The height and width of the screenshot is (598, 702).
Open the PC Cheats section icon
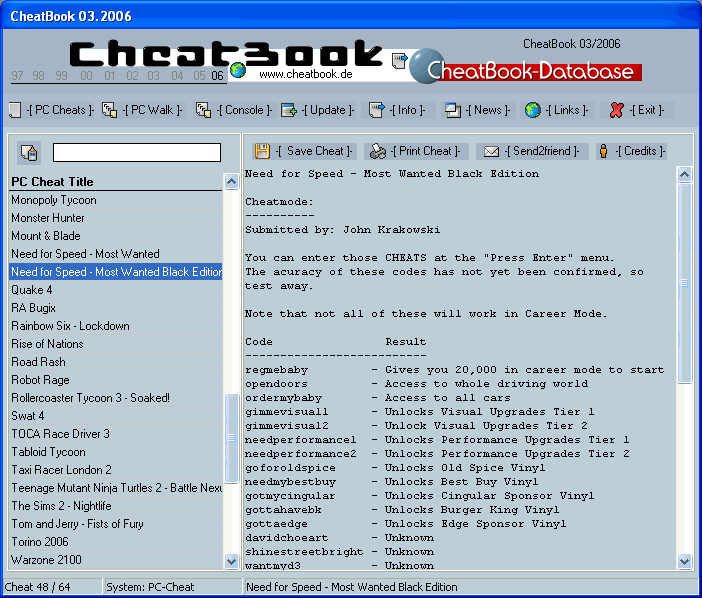tap(15, 110)
